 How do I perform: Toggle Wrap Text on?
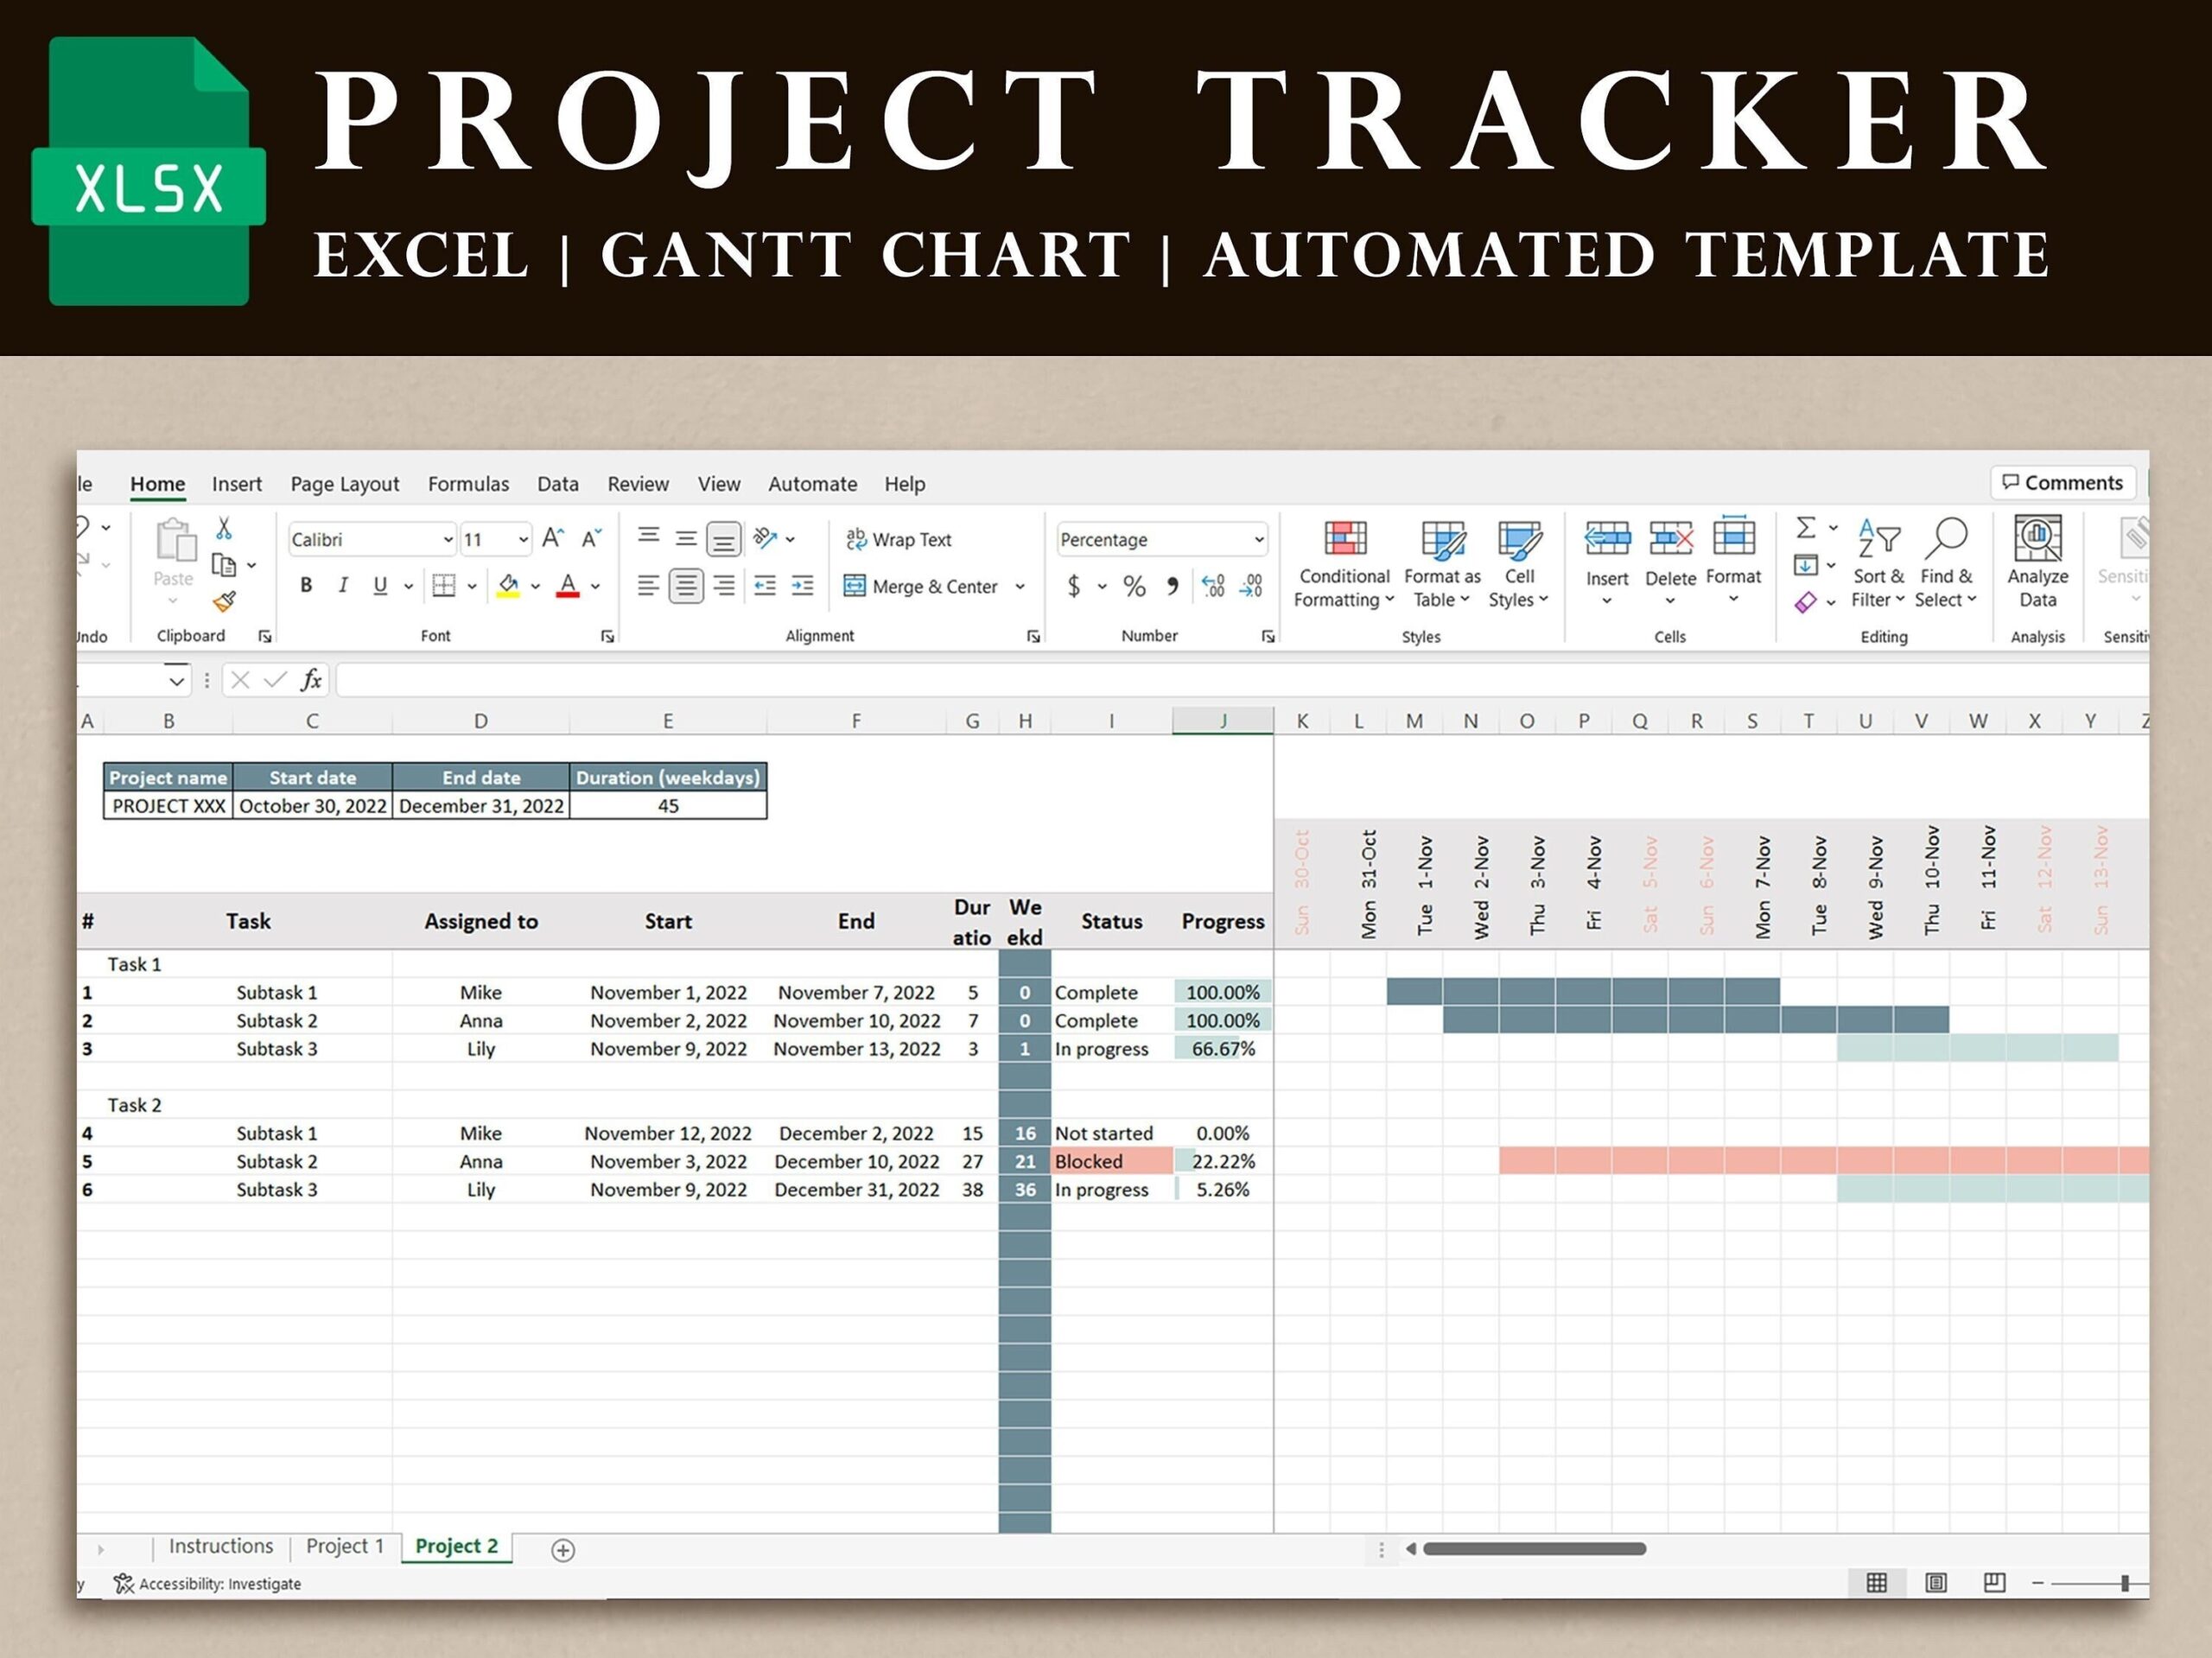pyautogui.click(x=898, y=539)
